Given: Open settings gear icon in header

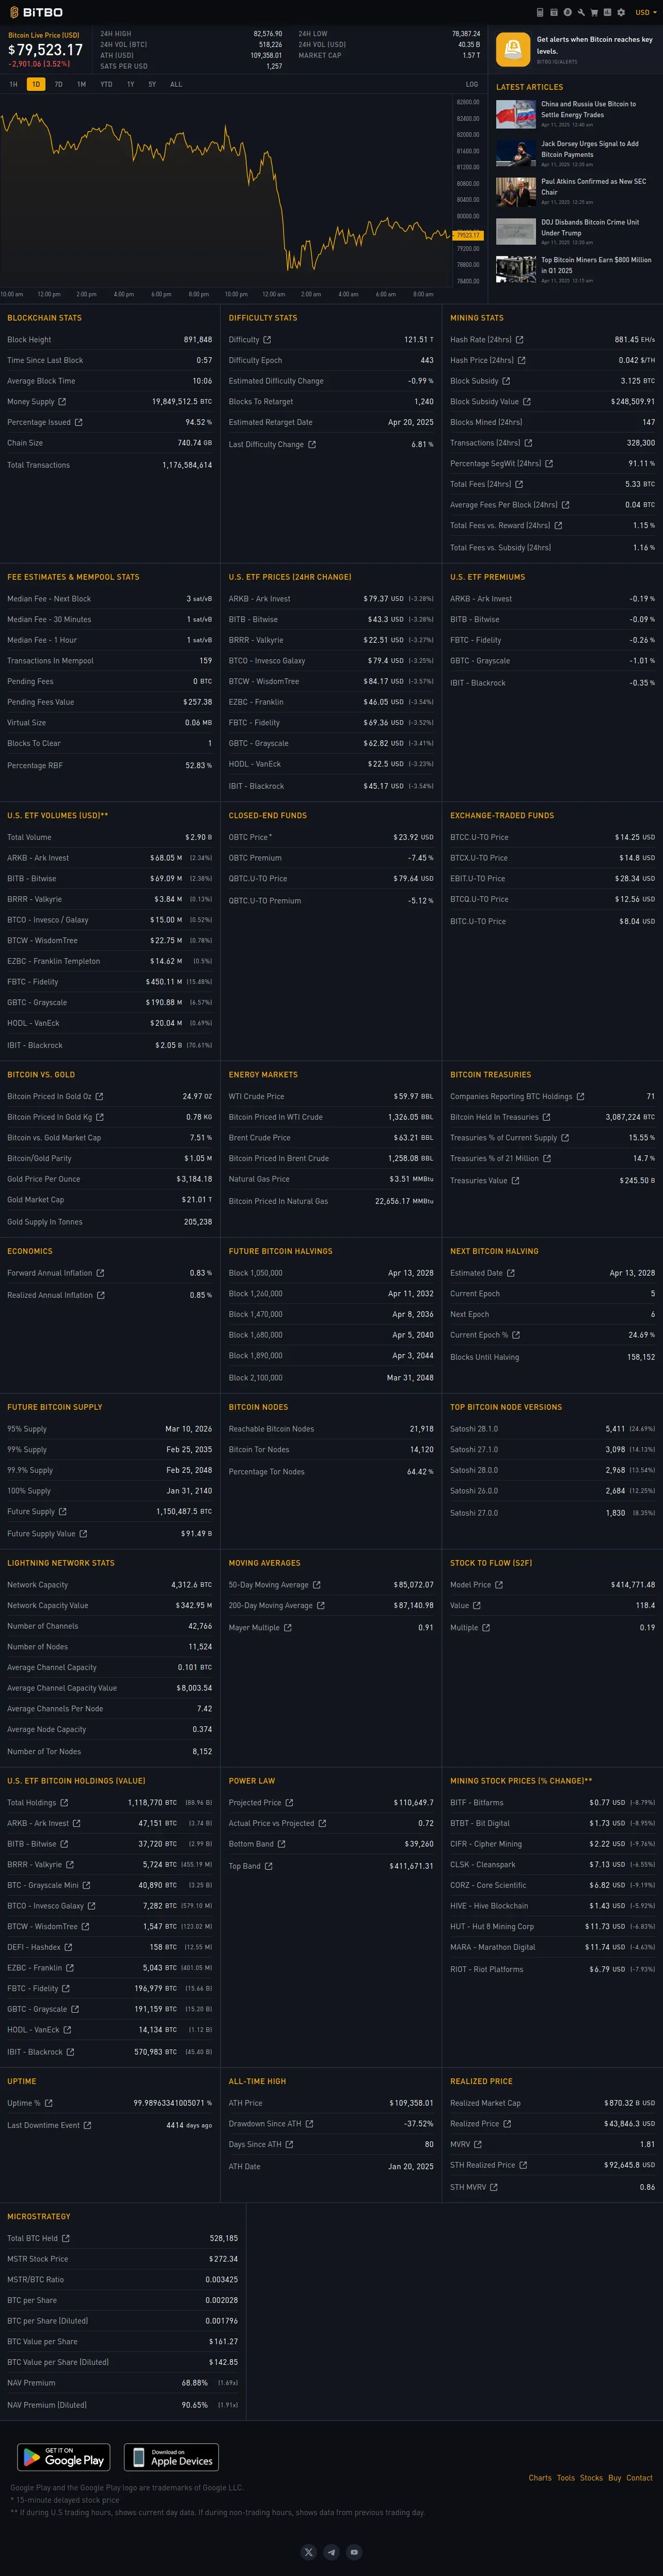Looking at the screenshot, I should pos(621,12).
